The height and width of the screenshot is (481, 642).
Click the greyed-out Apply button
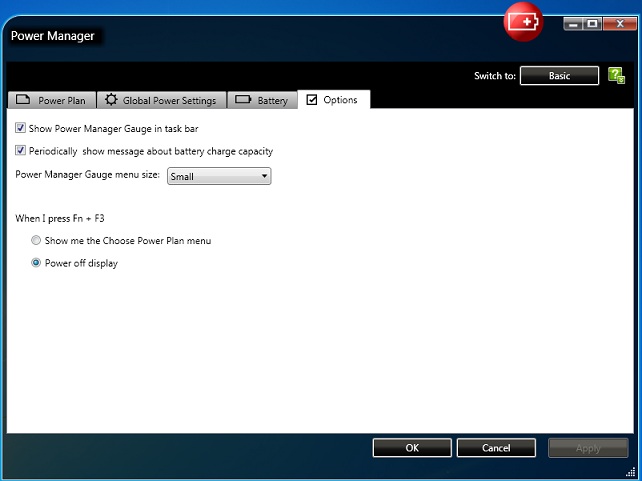pyautogui.click(x=588, y=448)
